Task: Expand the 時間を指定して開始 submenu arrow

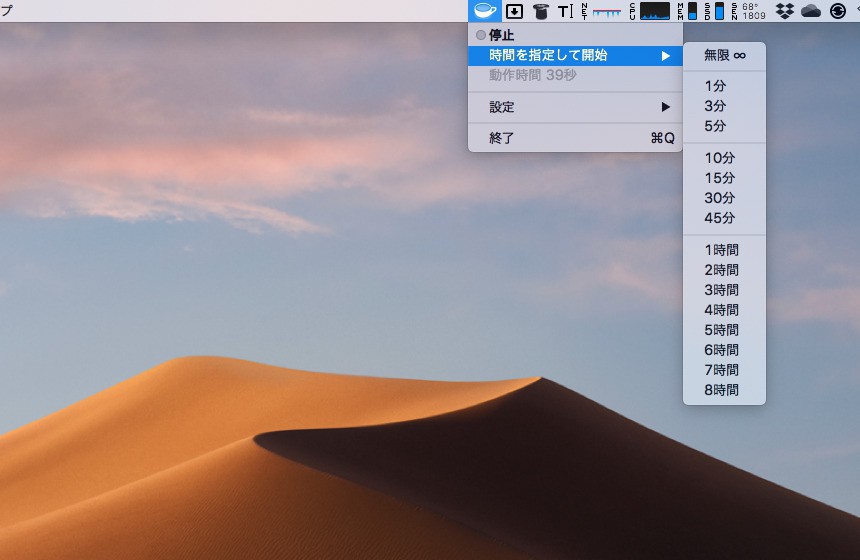Action: click(x=665, y=55)
